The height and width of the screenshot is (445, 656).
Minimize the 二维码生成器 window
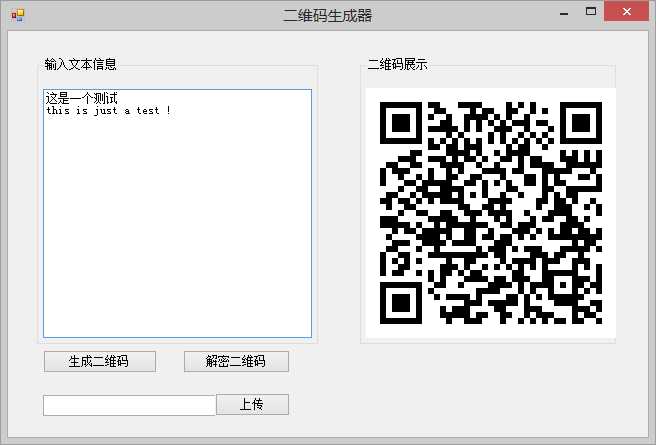564,13
